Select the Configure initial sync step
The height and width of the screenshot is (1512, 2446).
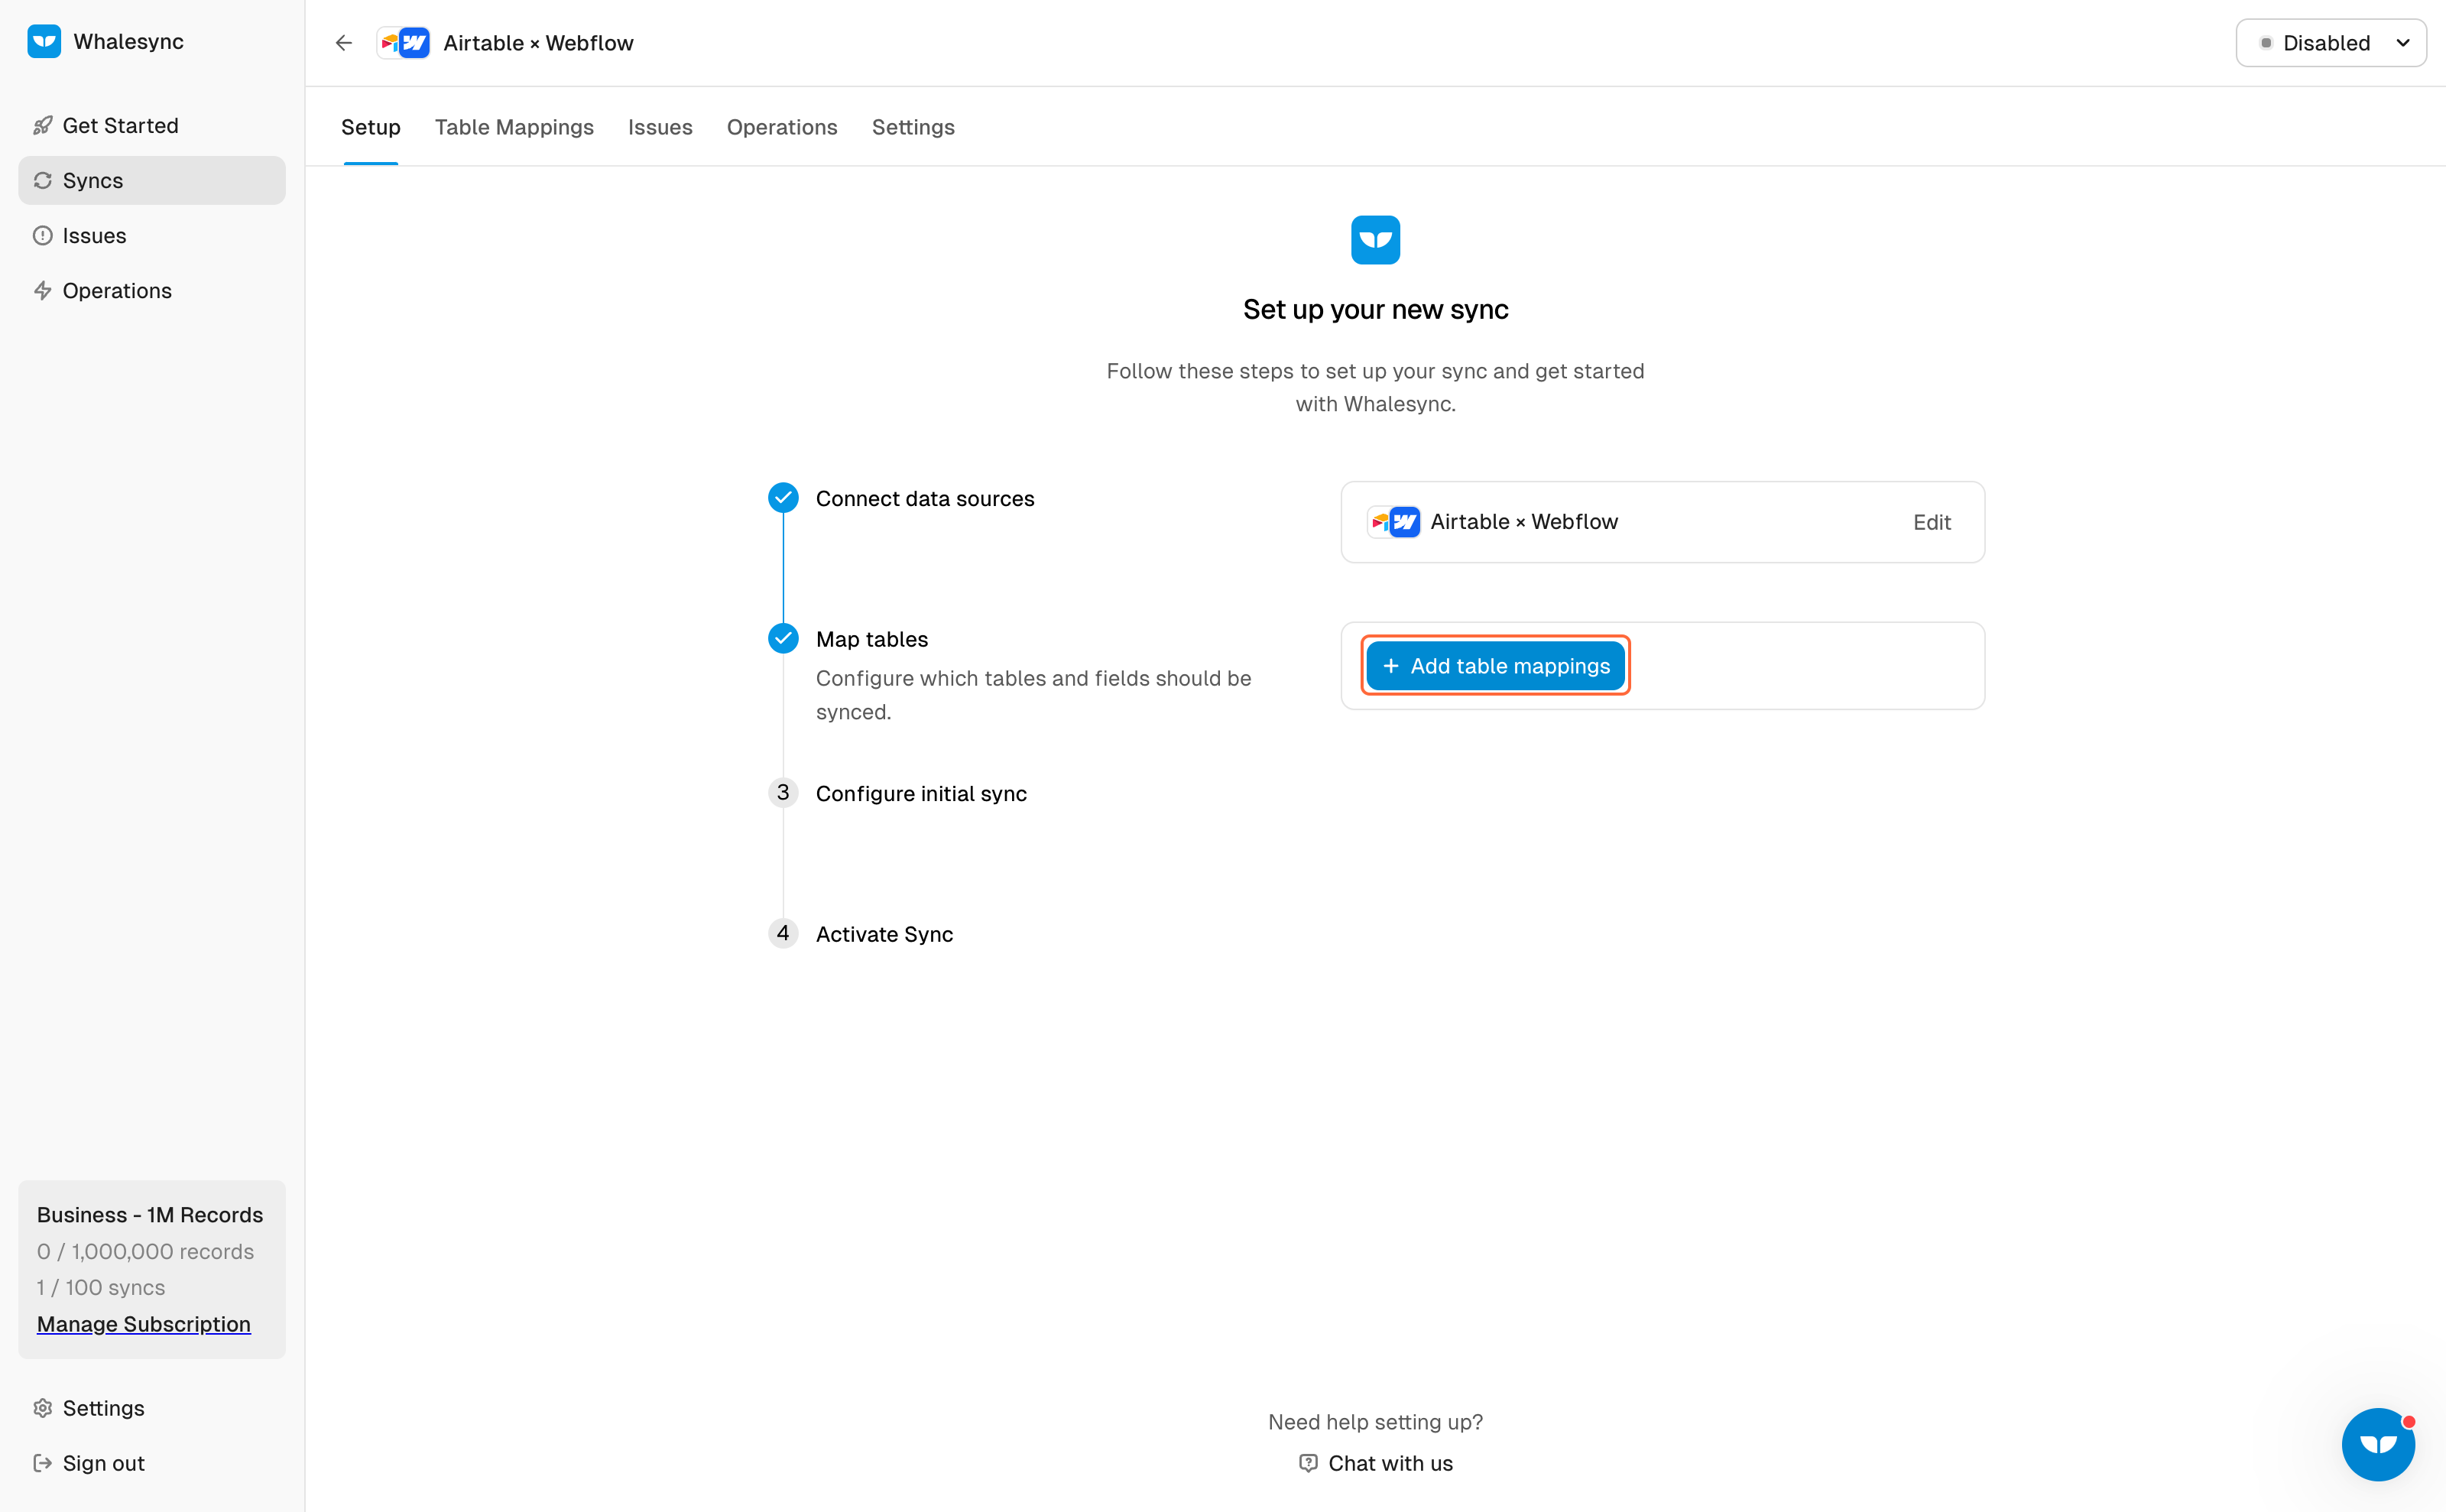click(921, 793)
